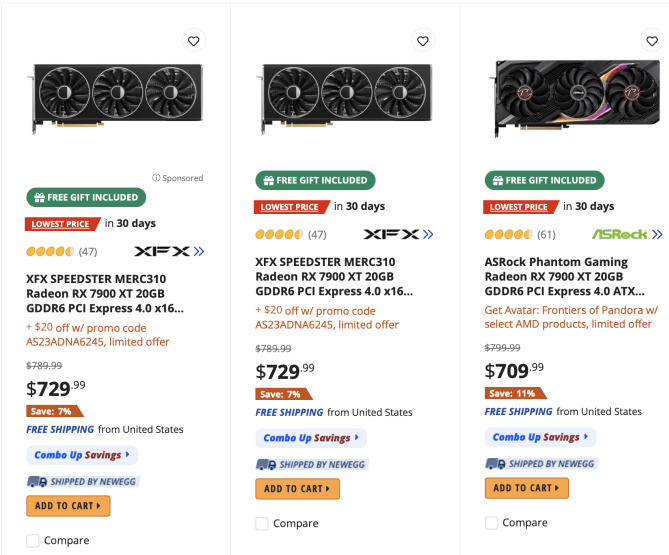Click the XFX brand logo on the sponsored listing
The height and width of the screenshot is (555, 669).
[x=162, y=251]
